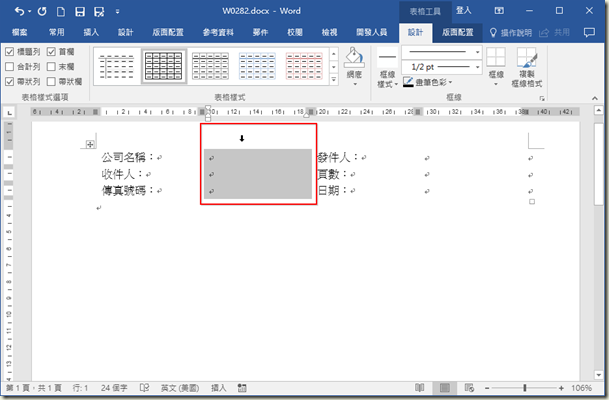This screenshot has width=609, height=400.
Task: Click 登入 to sign in
Action: (x=463, y=11)
